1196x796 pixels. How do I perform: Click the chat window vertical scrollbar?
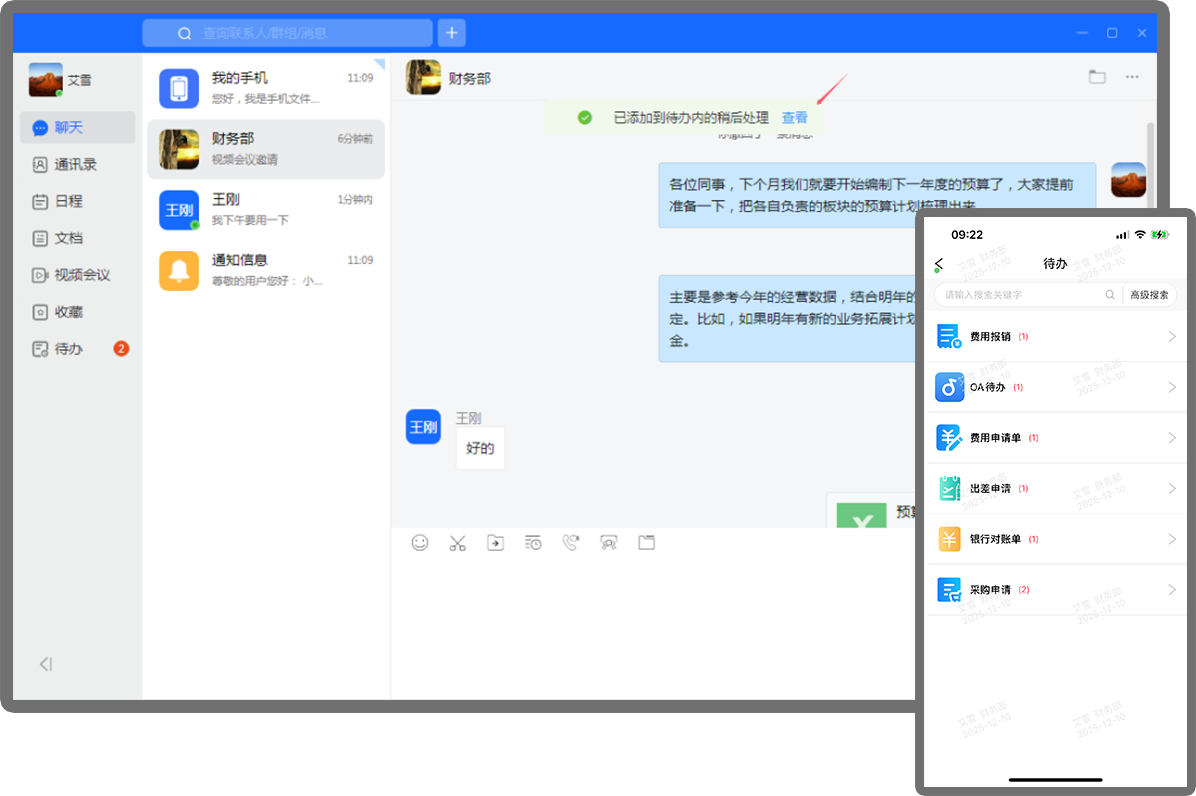click(x=1150, y=164)
